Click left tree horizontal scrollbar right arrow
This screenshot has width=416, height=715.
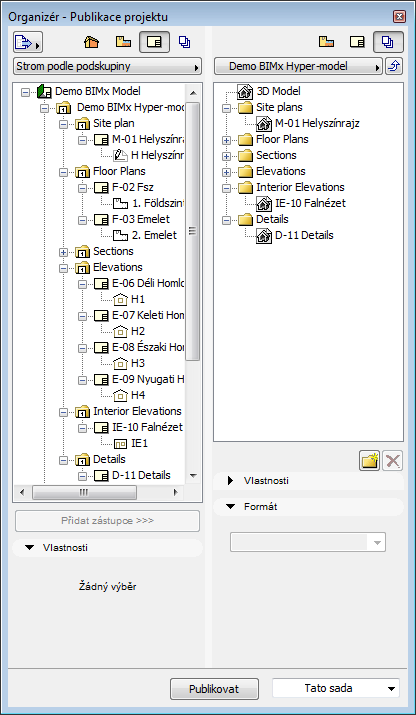coord(175,492)
